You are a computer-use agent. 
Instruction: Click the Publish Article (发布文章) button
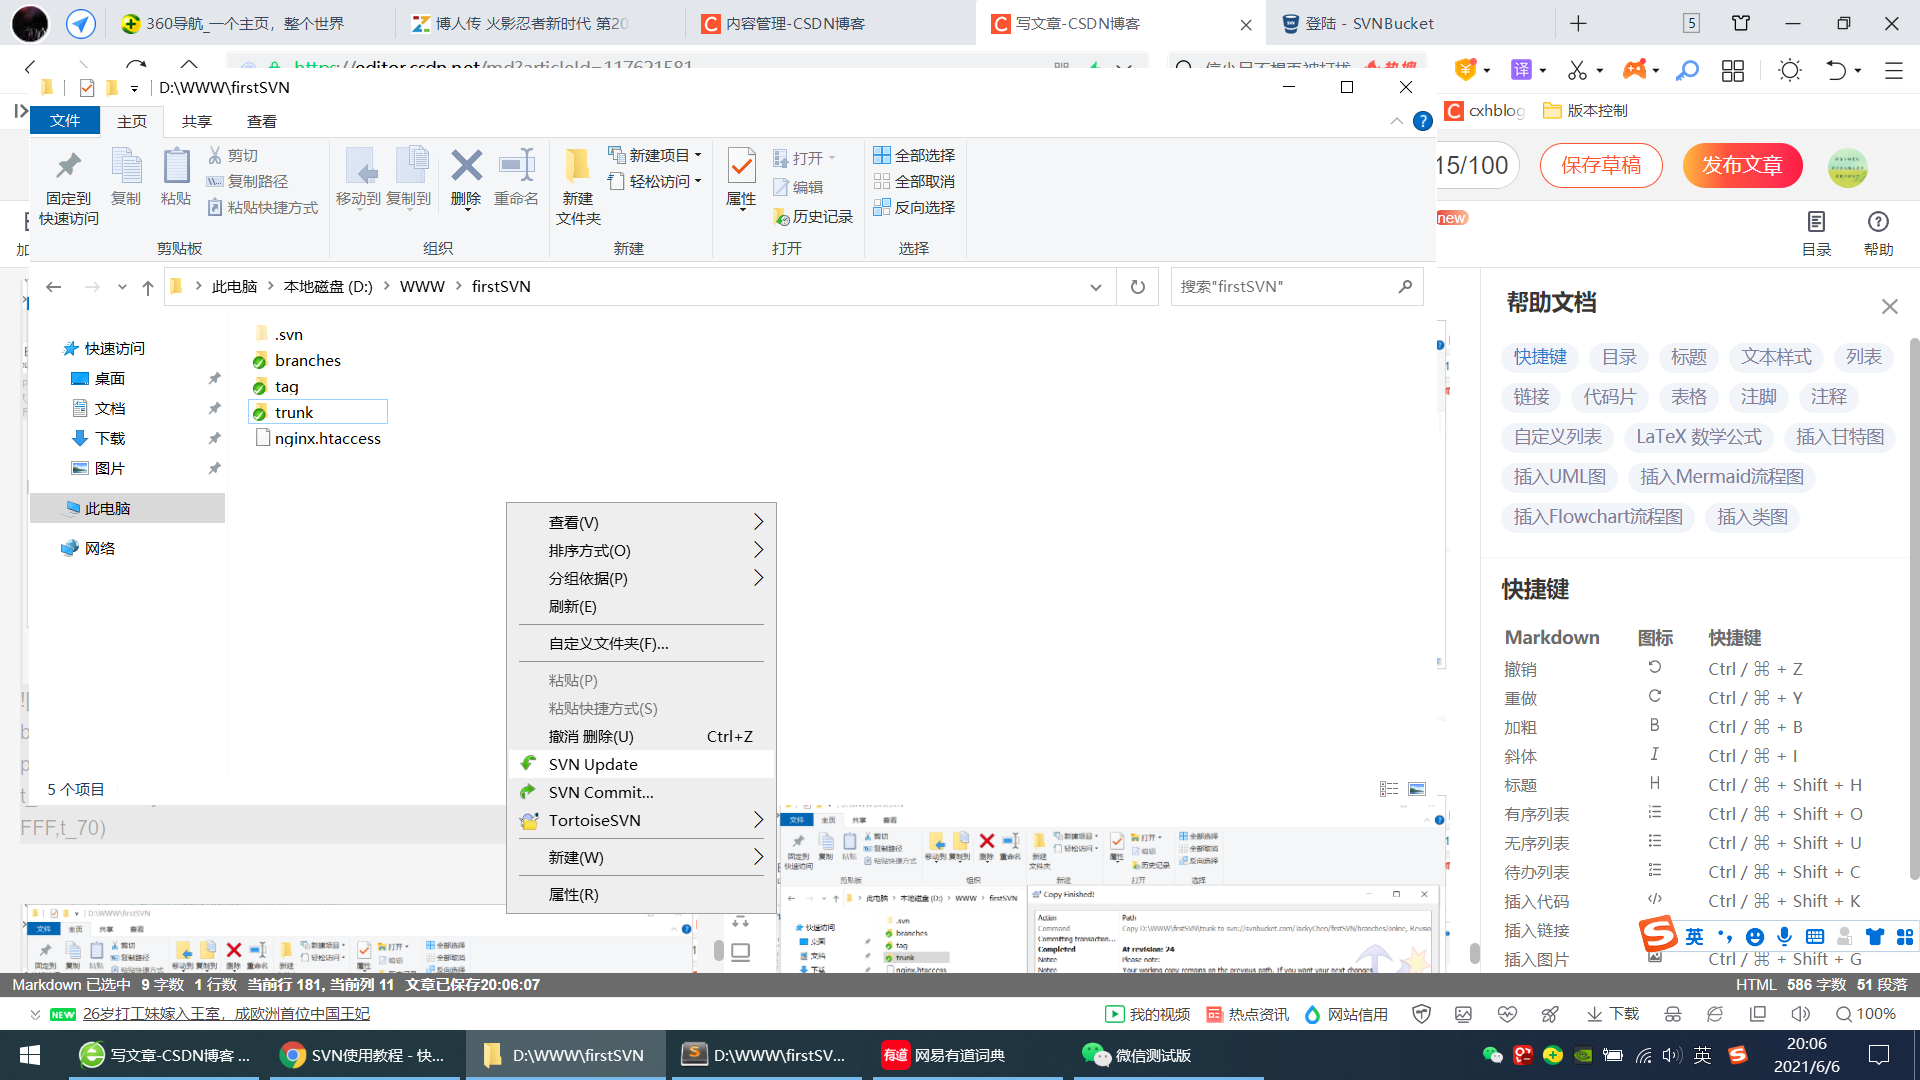tap(1742, 165)
